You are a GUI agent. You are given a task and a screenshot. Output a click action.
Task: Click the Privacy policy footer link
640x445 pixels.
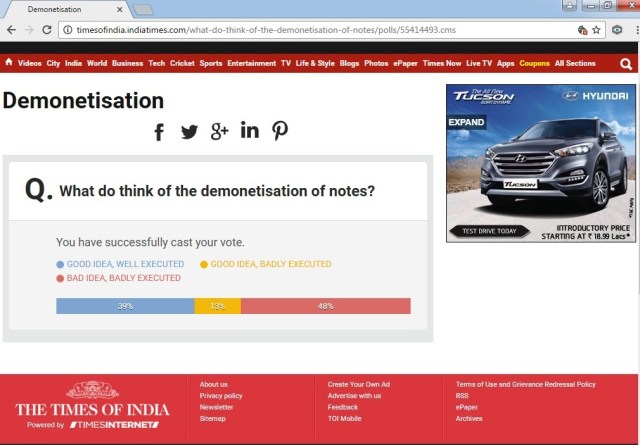tap(220, 396)
